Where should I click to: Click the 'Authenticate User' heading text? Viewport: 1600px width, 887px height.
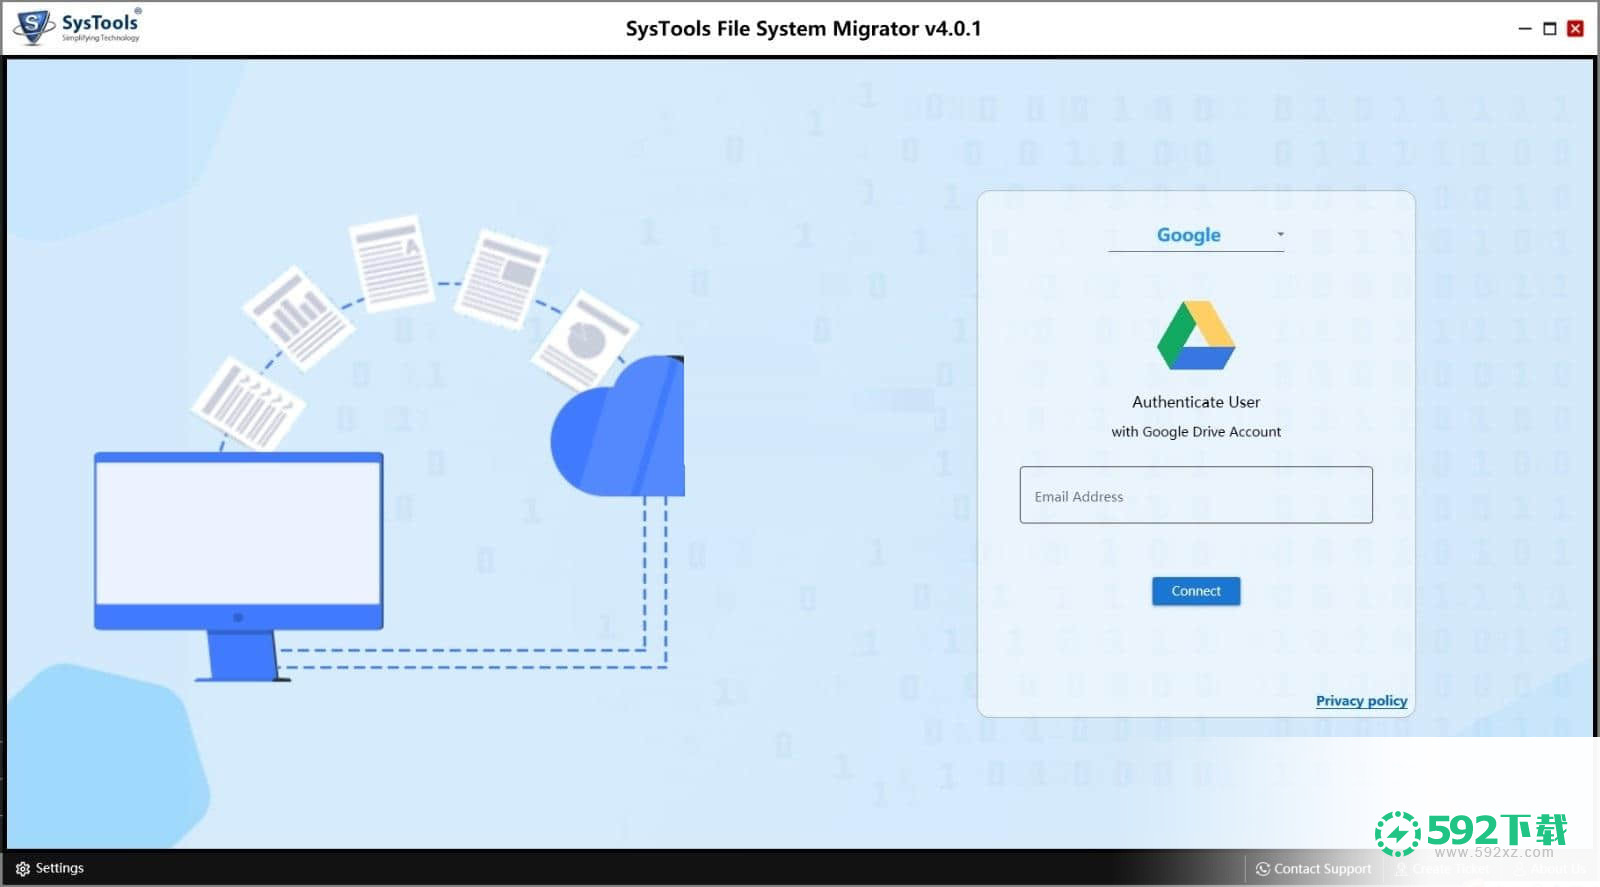pos(1196,402)
